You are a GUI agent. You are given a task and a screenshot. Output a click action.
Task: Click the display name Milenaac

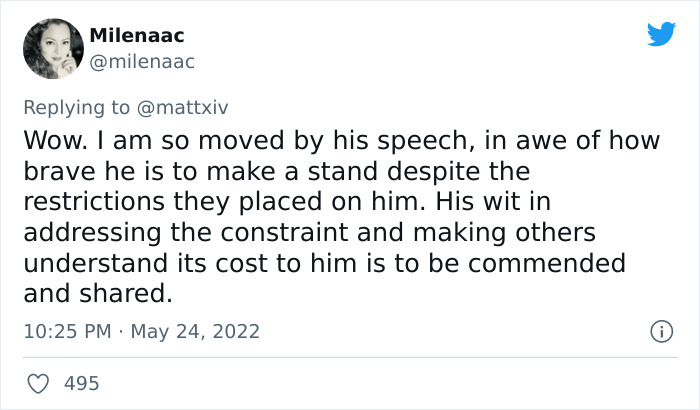pos(137,37)
